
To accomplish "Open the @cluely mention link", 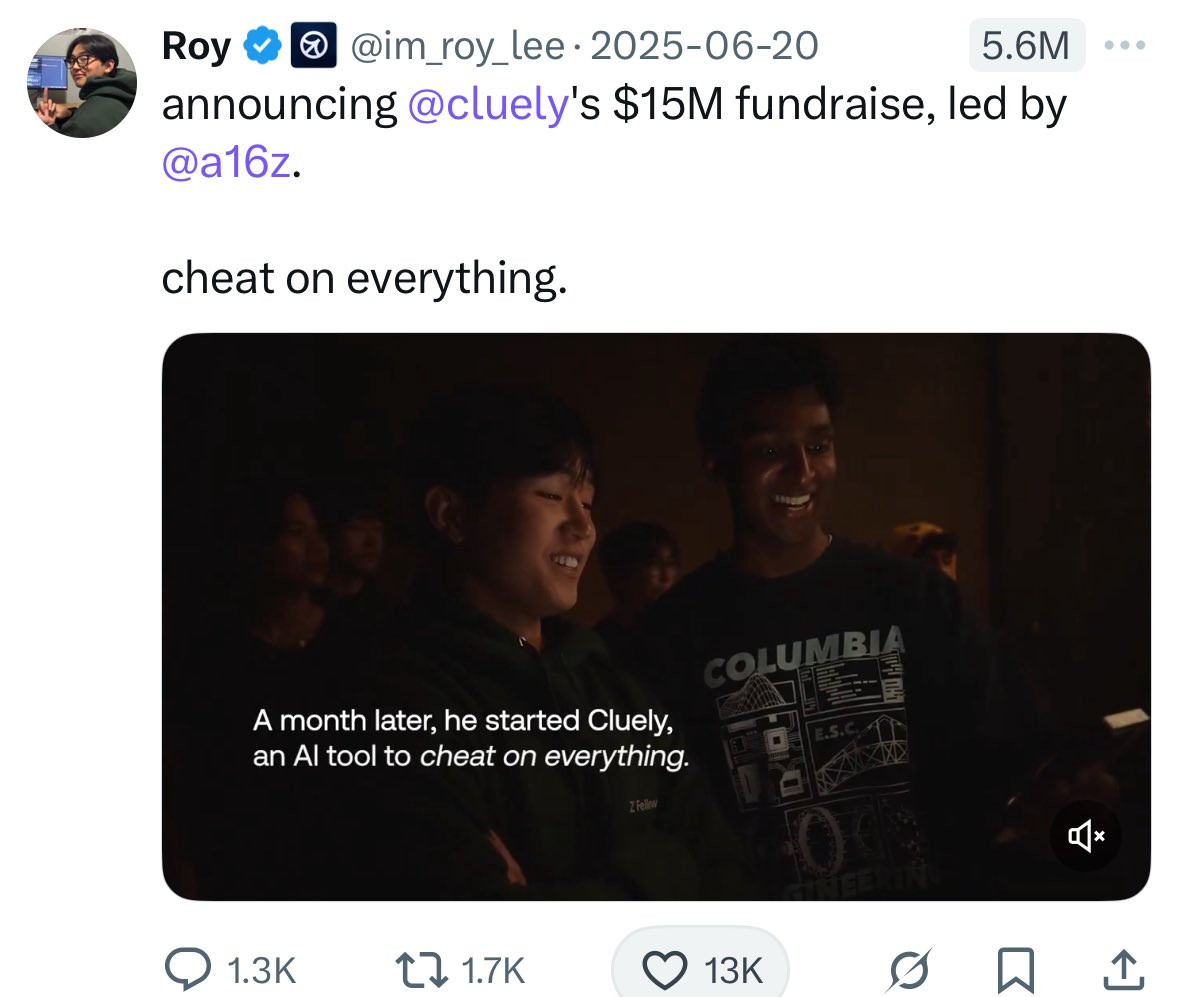I will coord(488,104).
